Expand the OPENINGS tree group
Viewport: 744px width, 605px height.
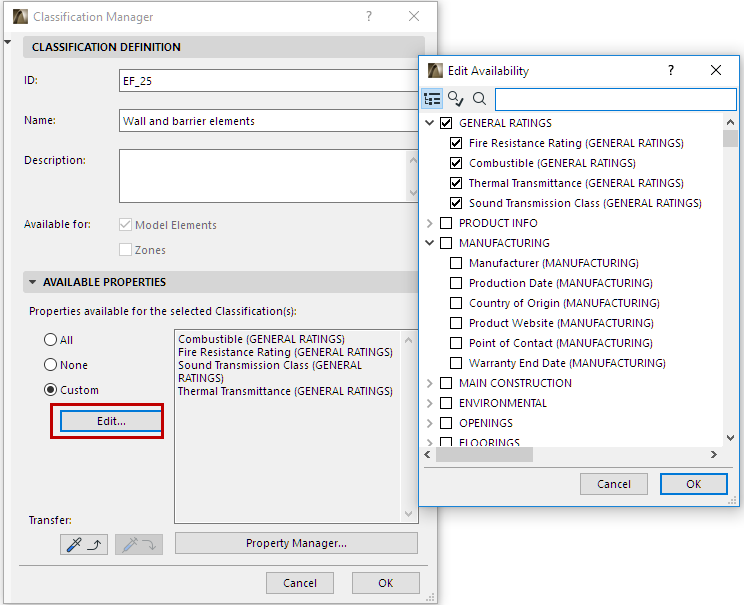pos(429,423)
